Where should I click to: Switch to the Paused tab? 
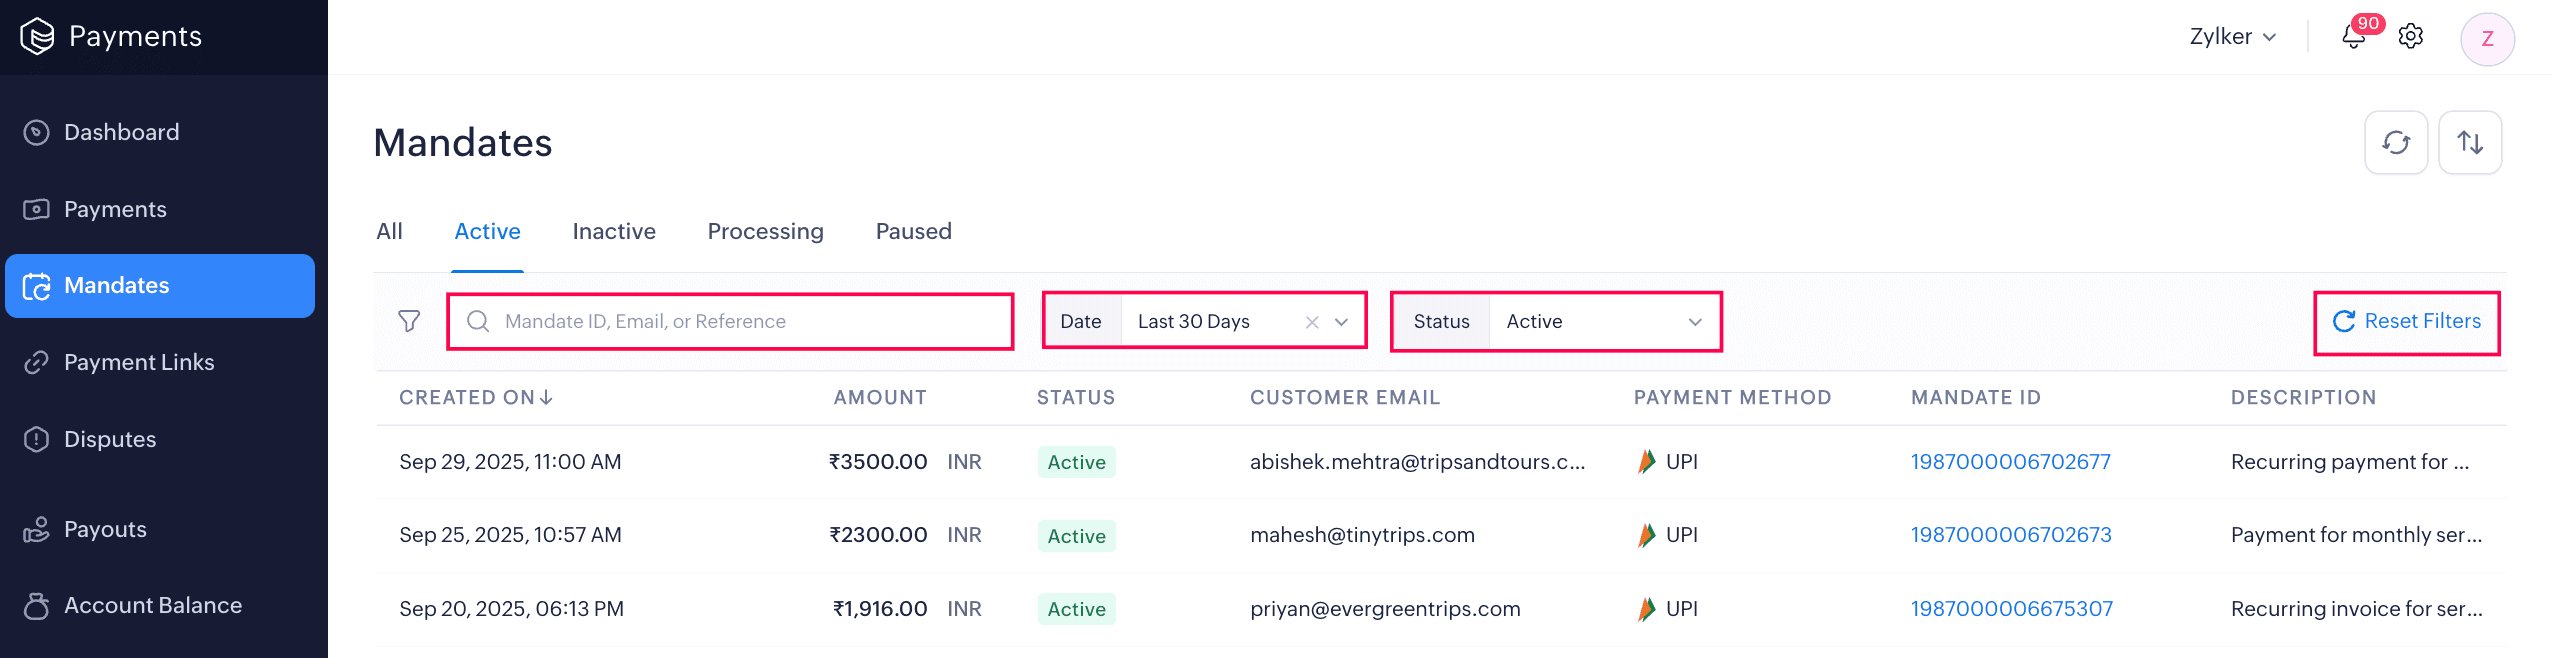pos(913,231)
